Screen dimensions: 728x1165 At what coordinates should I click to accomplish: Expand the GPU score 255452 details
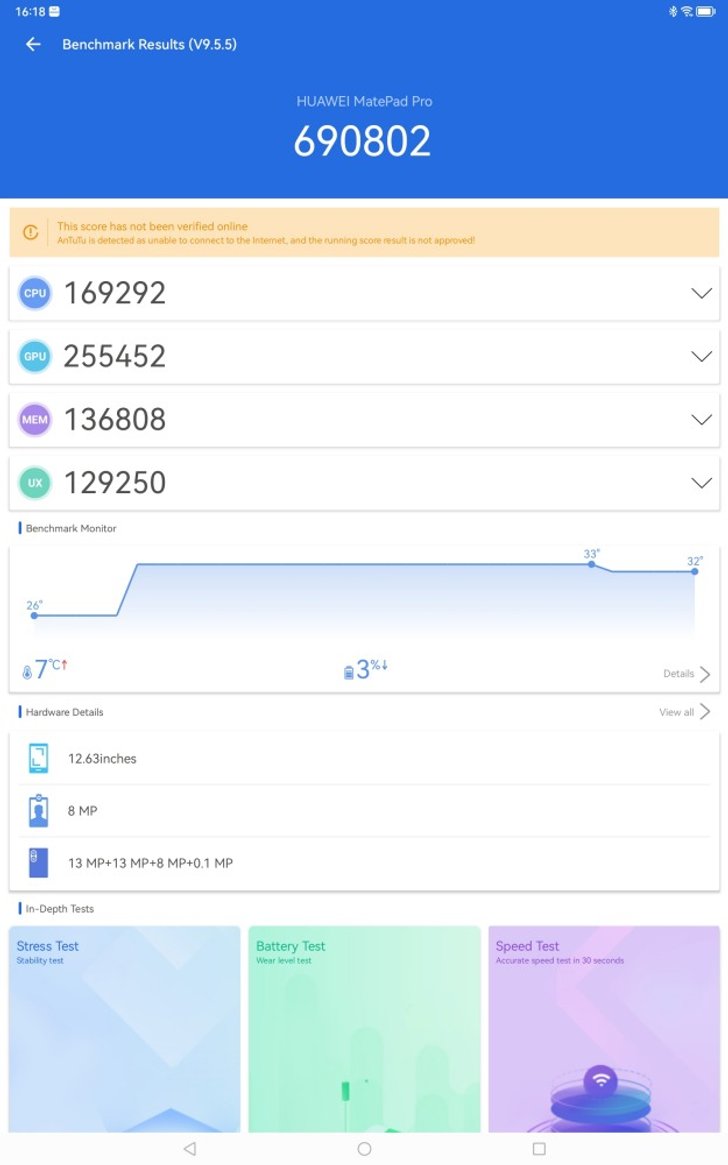(701, 357)
